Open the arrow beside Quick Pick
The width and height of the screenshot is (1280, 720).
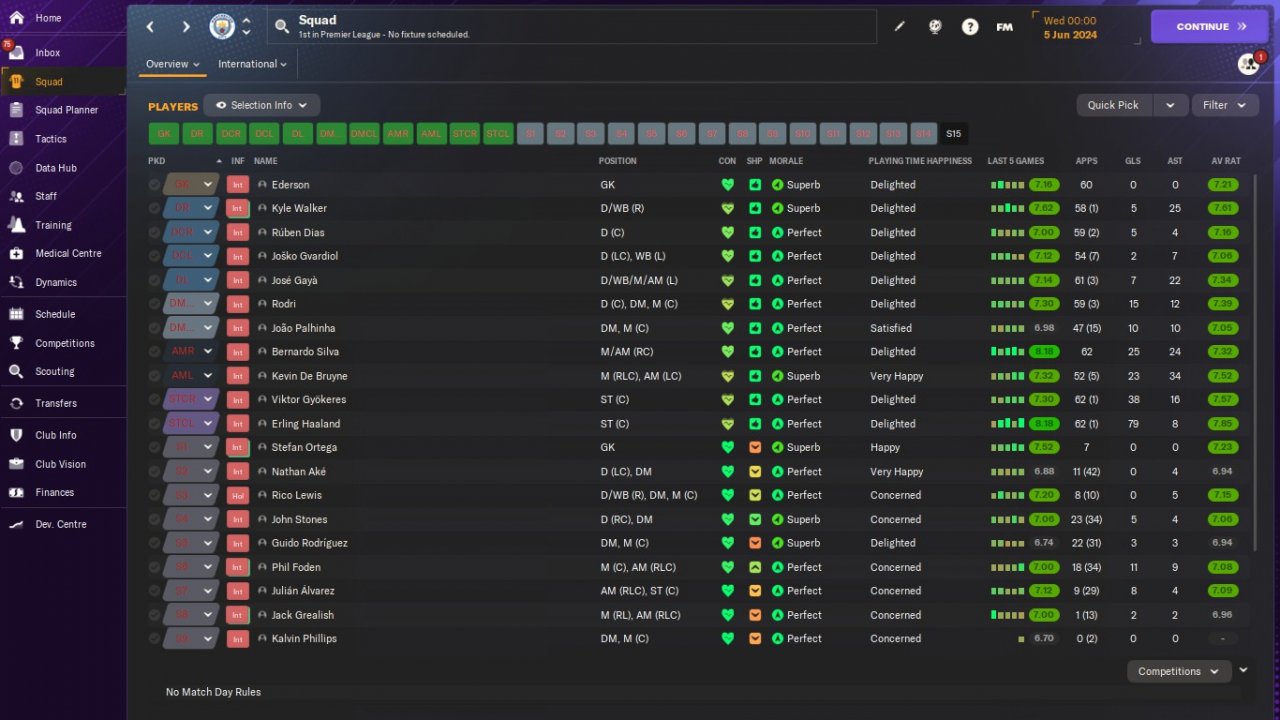click(x=1171, y=105)
